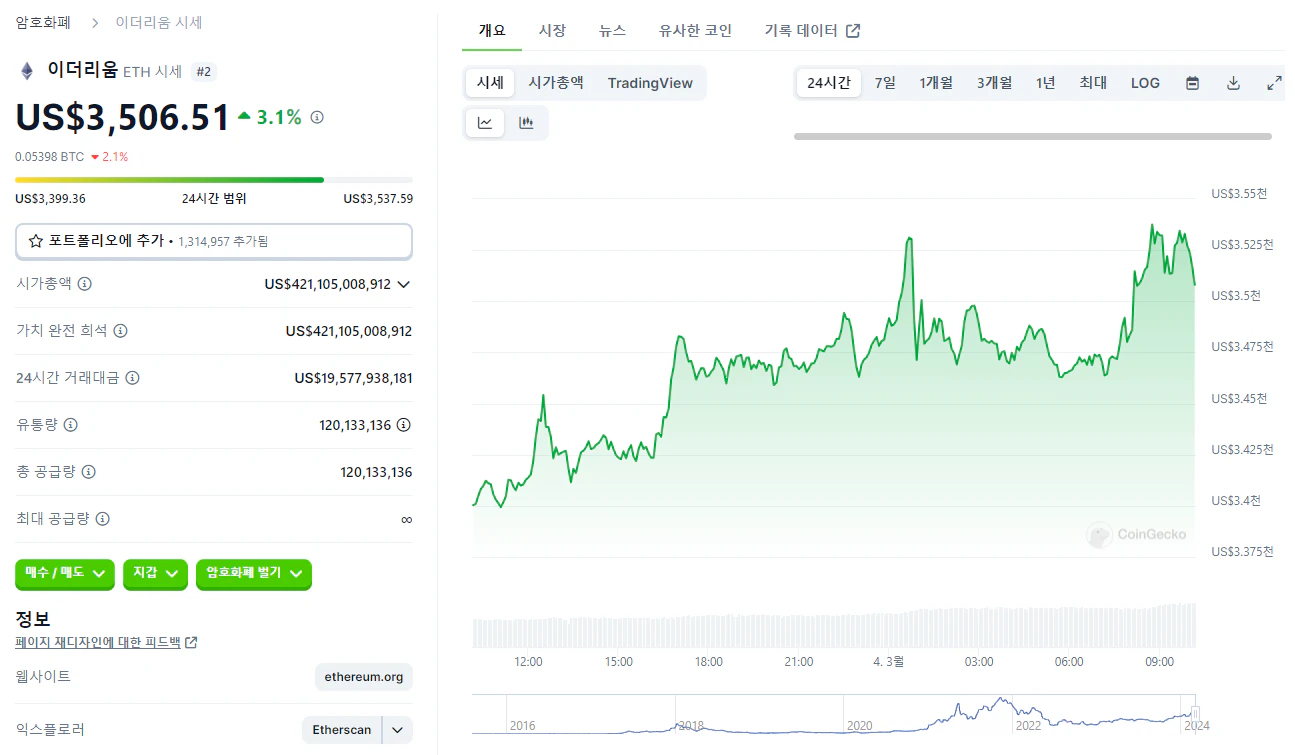Click the horizontal scrollbar above chart
Screen dimensions: 1295x755
click(1033, 136)
